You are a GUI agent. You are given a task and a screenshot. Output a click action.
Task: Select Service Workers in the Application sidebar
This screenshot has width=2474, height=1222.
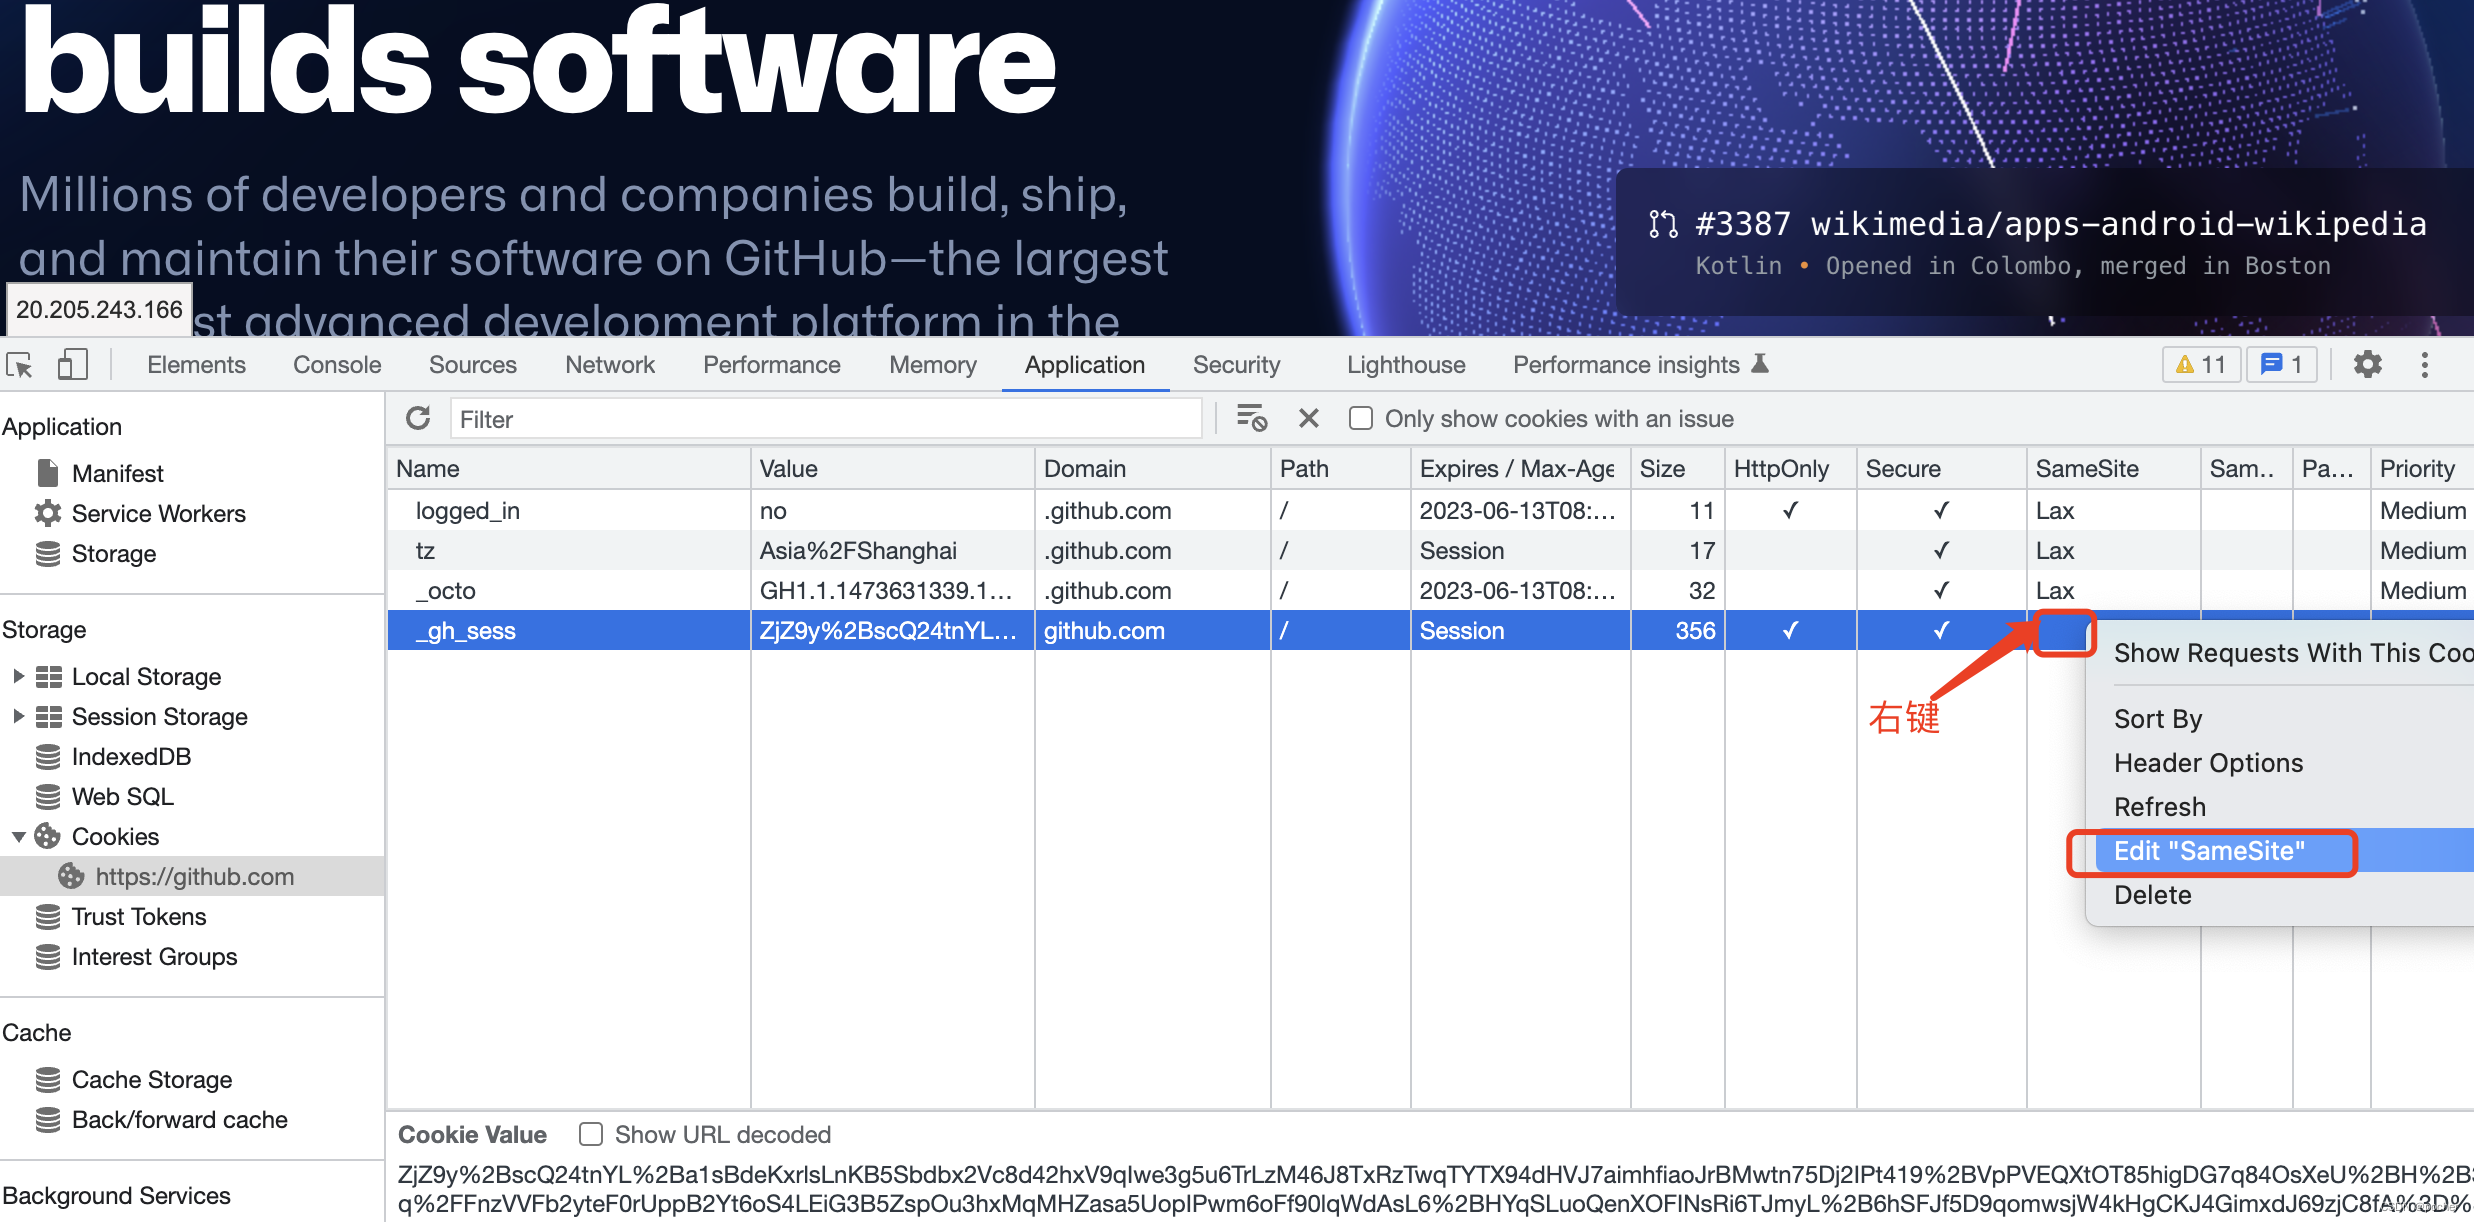(x=157, y=513)
